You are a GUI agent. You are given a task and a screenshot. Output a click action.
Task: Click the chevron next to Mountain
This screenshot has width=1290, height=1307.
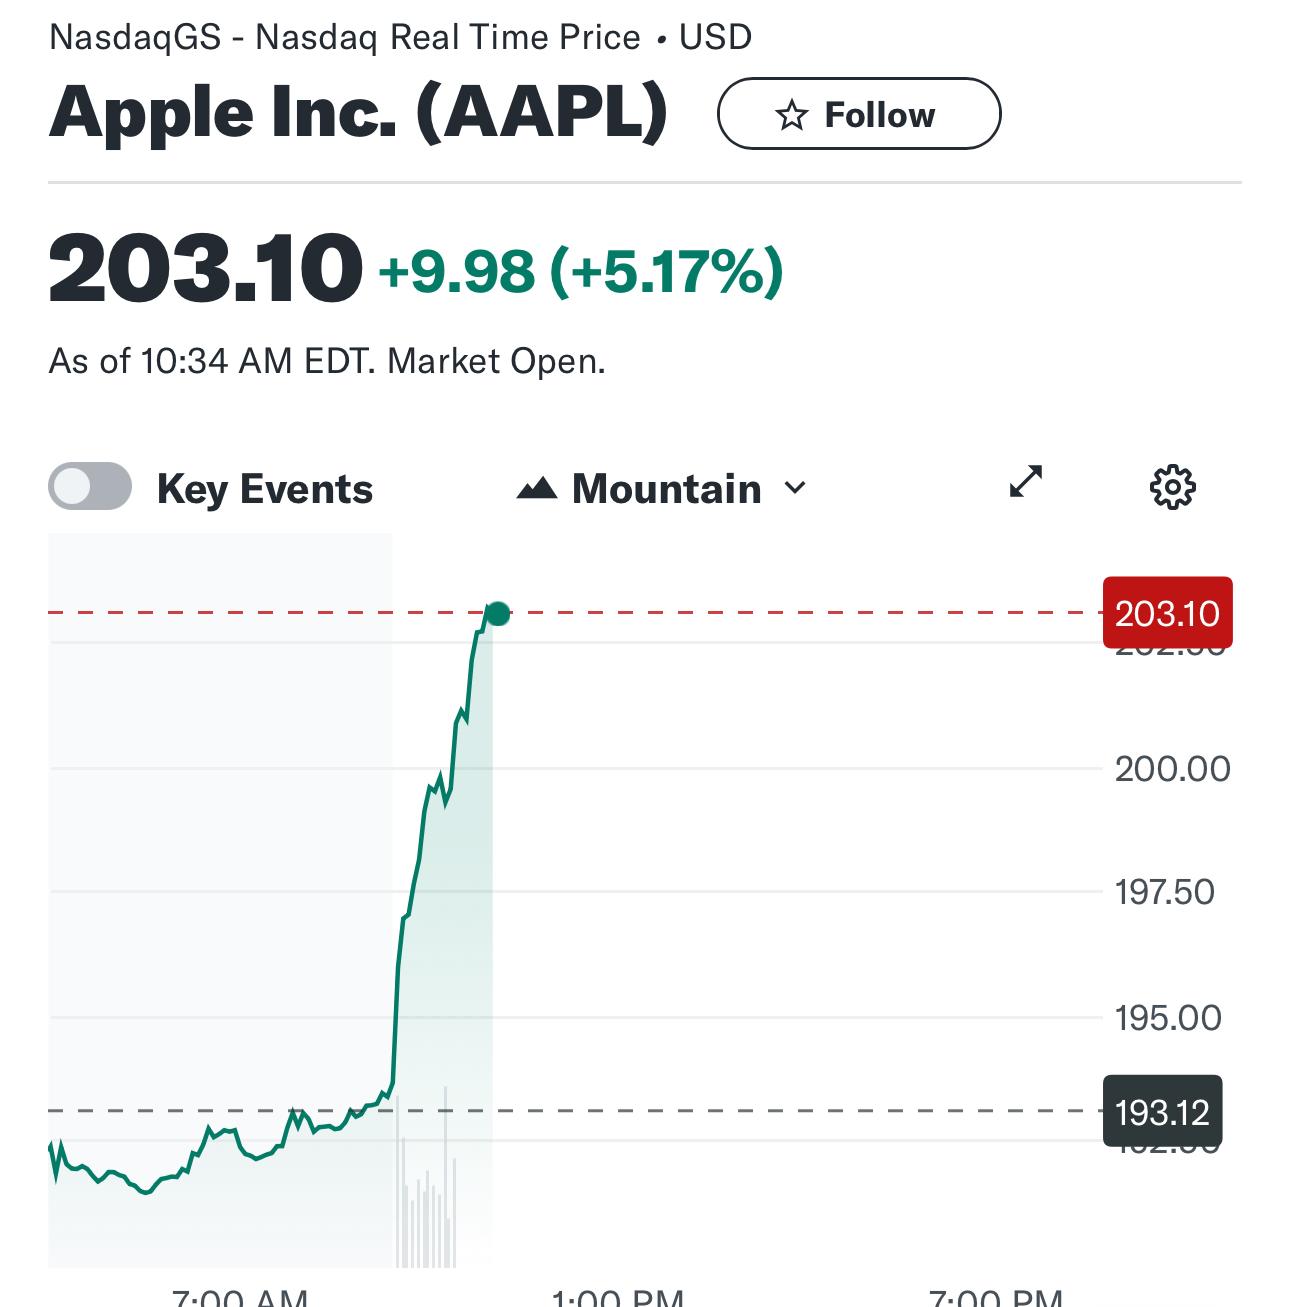click(x=795, y=488)
